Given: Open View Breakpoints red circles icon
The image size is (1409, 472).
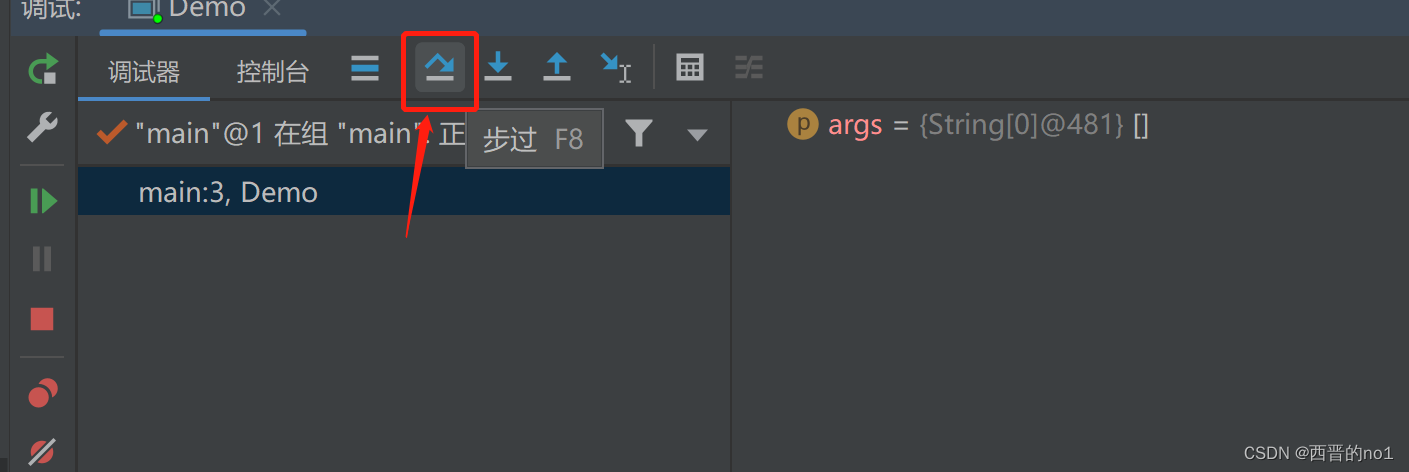Looking at the screenshot, I should tap(42, 393).
